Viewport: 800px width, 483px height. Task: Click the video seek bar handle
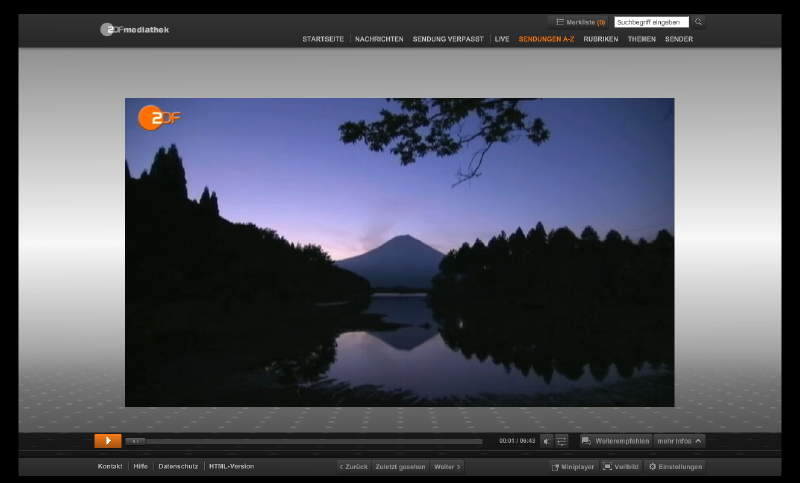click(x=136, y=441)
